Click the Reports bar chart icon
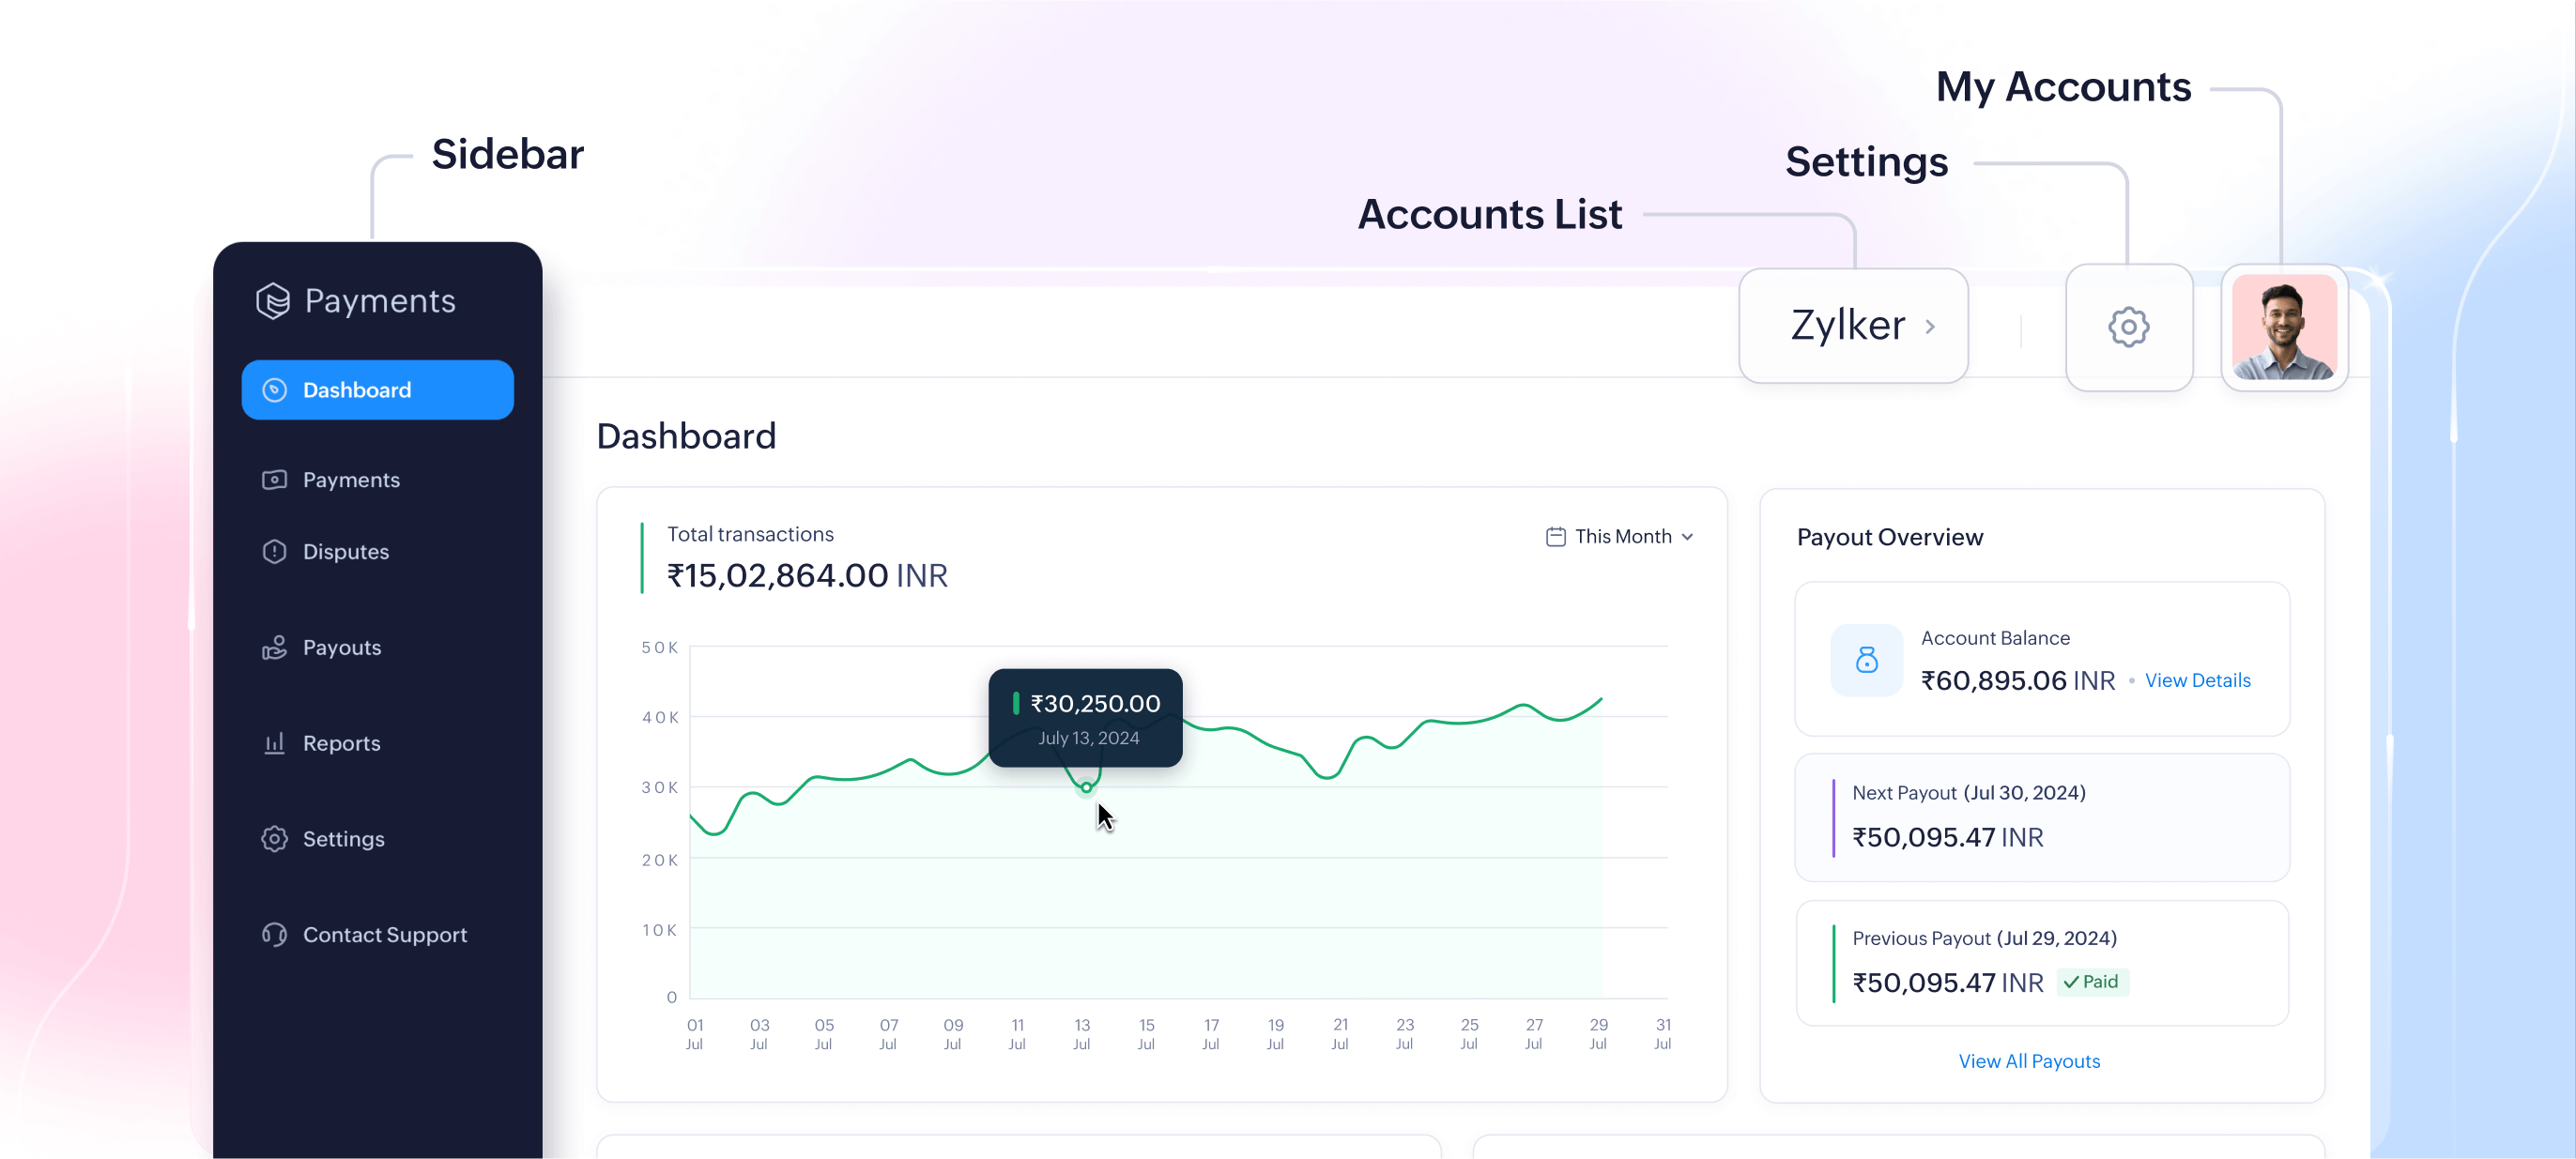Screen dimensions: 2576x1159 [274, 743]
